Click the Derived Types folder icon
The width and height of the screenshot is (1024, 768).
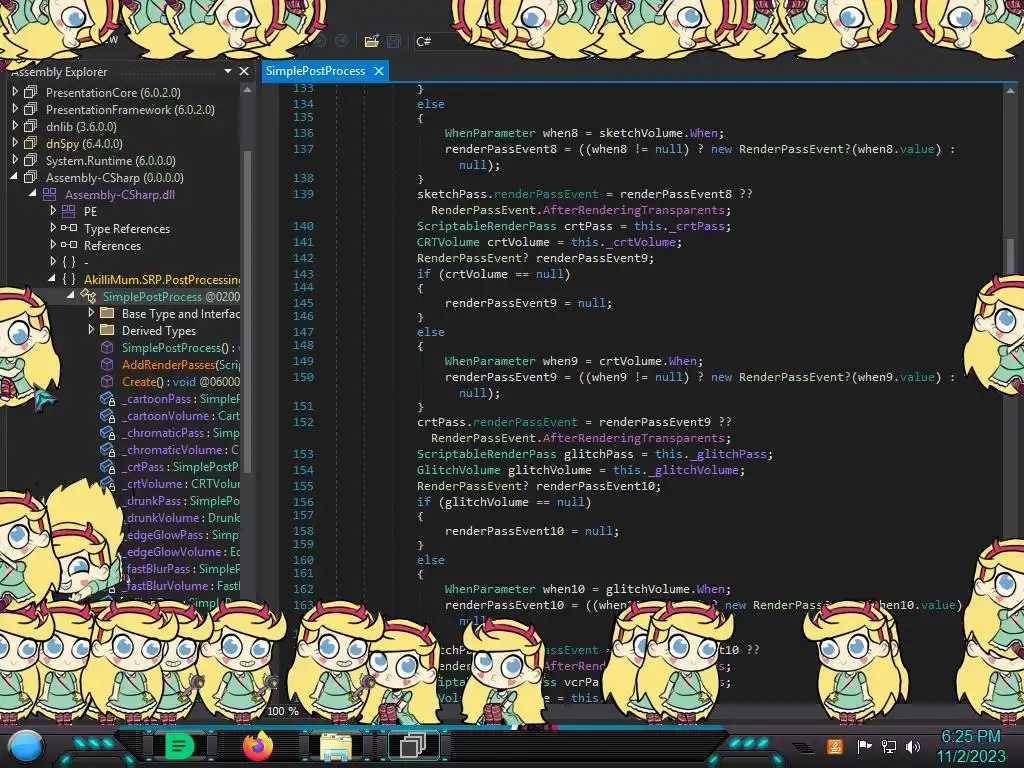pos(107,330)
